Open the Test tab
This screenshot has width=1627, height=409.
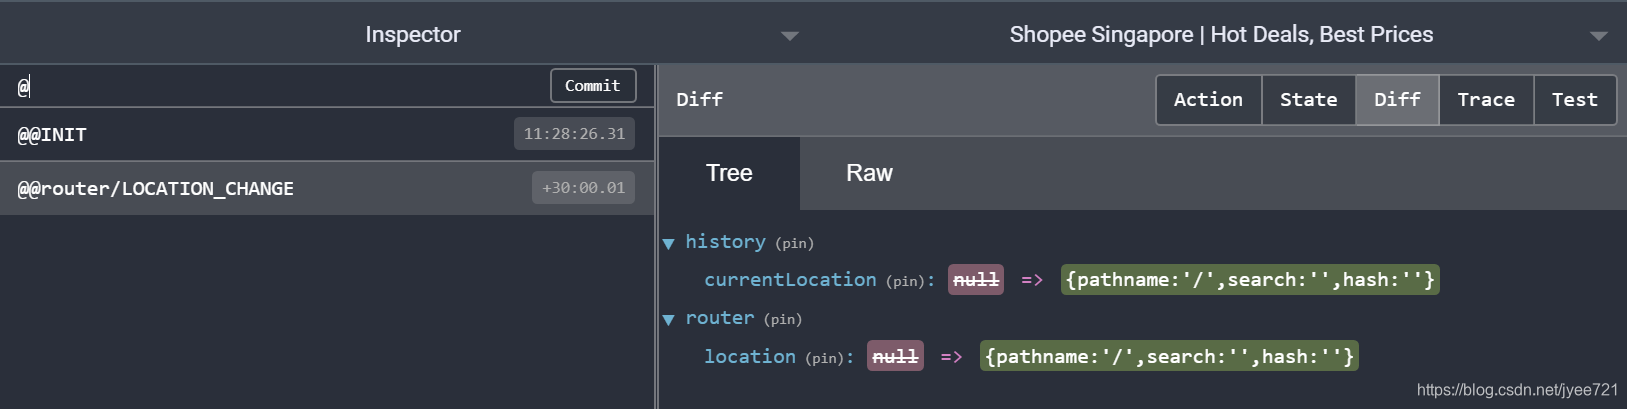1575,100
